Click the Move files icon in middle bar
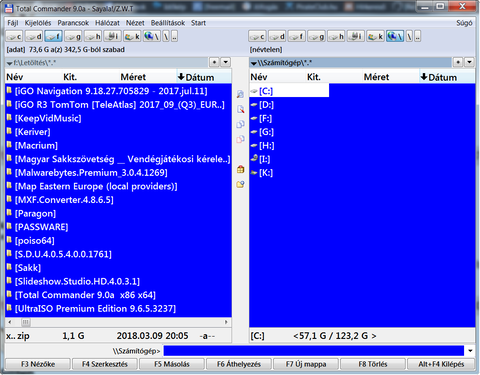Image resolution: width=480 pixels, height=375 pixels. coord(240,139)
